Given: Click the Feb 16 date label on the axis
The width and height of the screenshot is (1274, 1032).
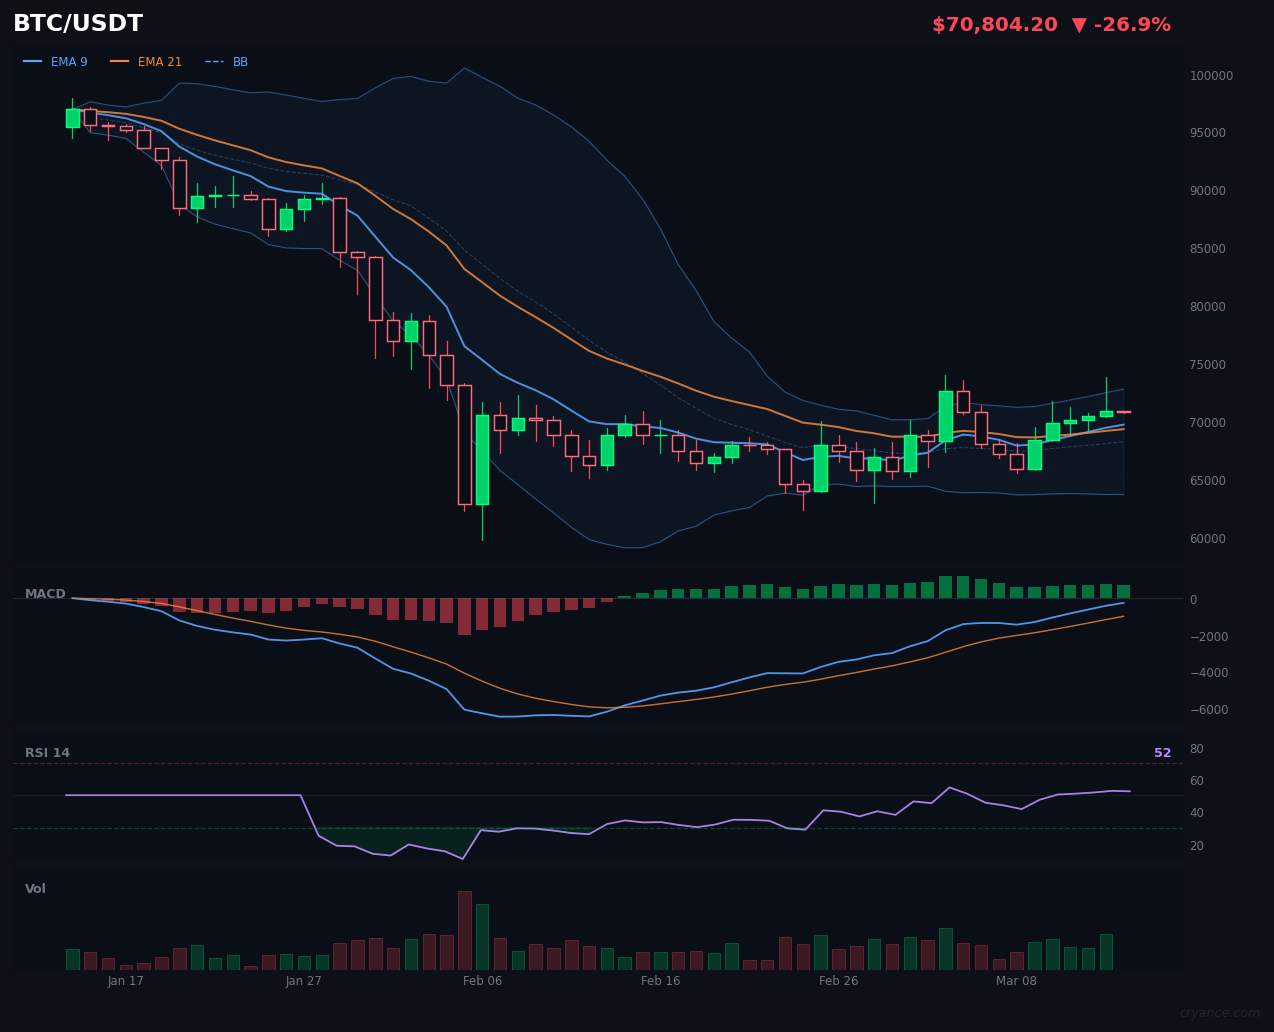Looking at the screenshot, I should [660, 981].
